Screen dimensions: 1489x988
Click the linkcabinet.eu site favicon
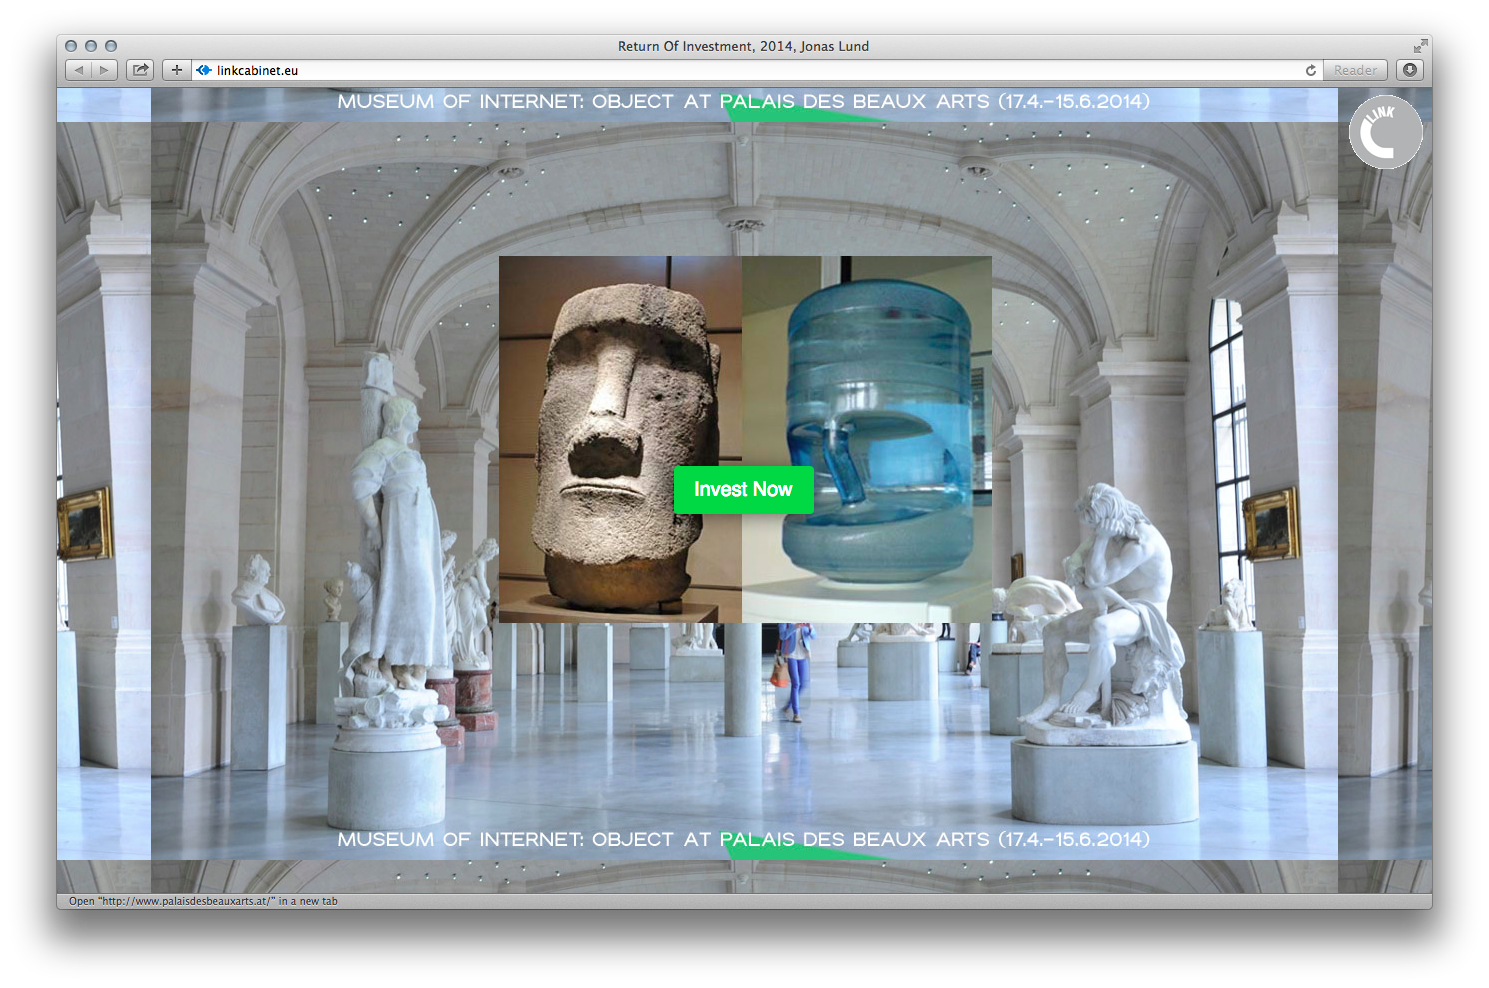pos(204,70)
